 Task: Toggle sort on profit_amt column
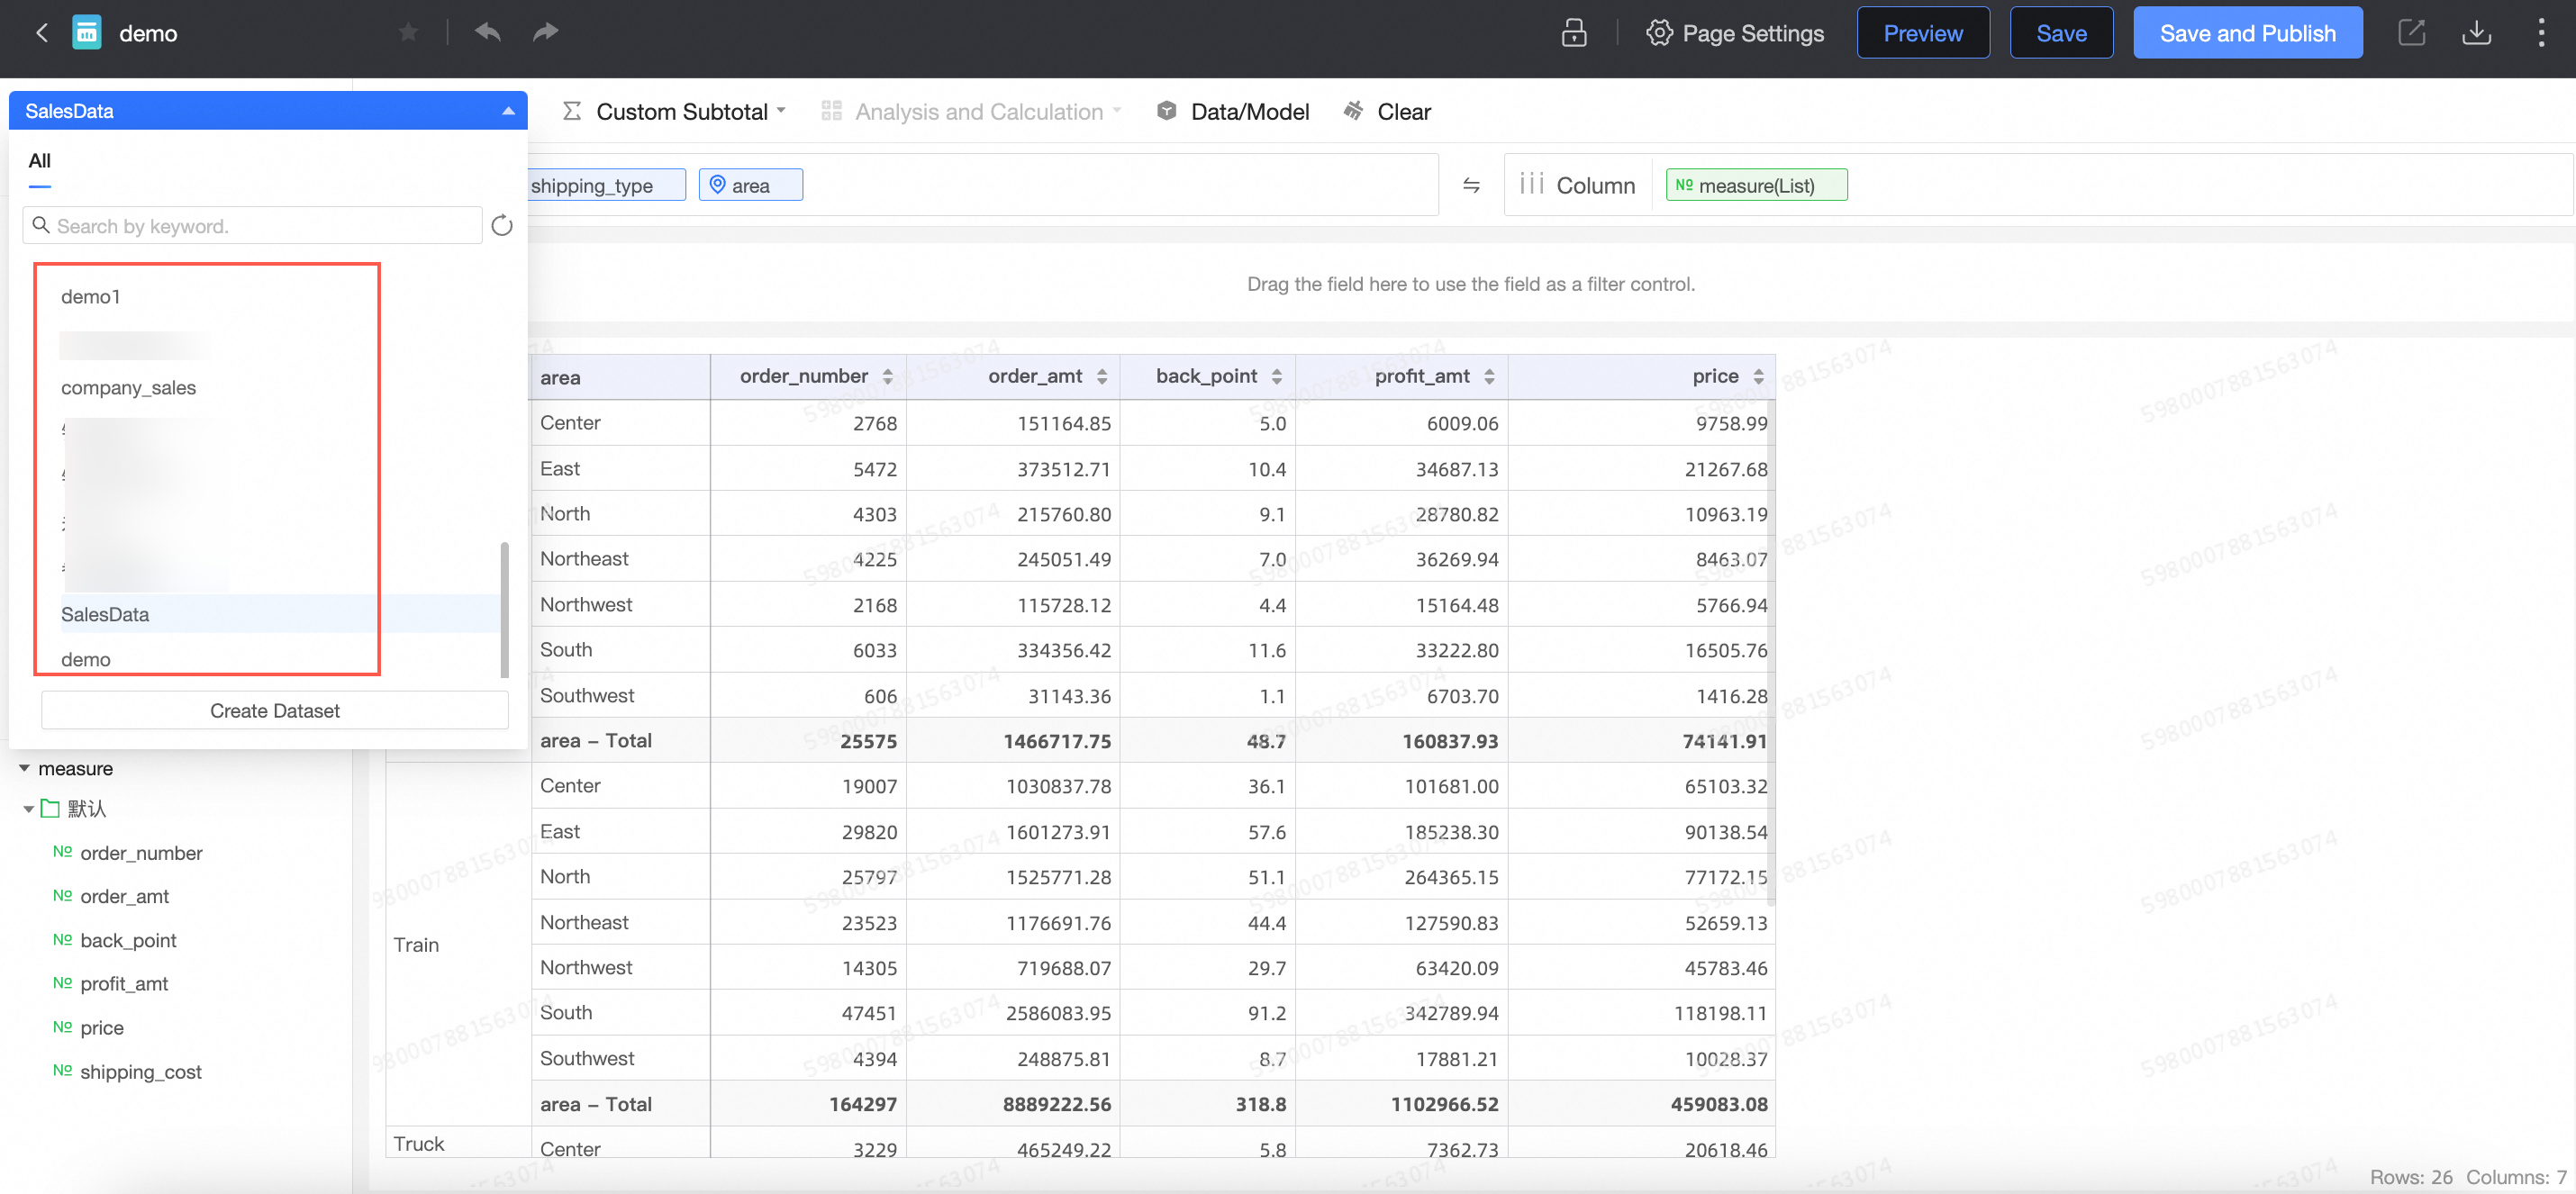[1489, 377]
